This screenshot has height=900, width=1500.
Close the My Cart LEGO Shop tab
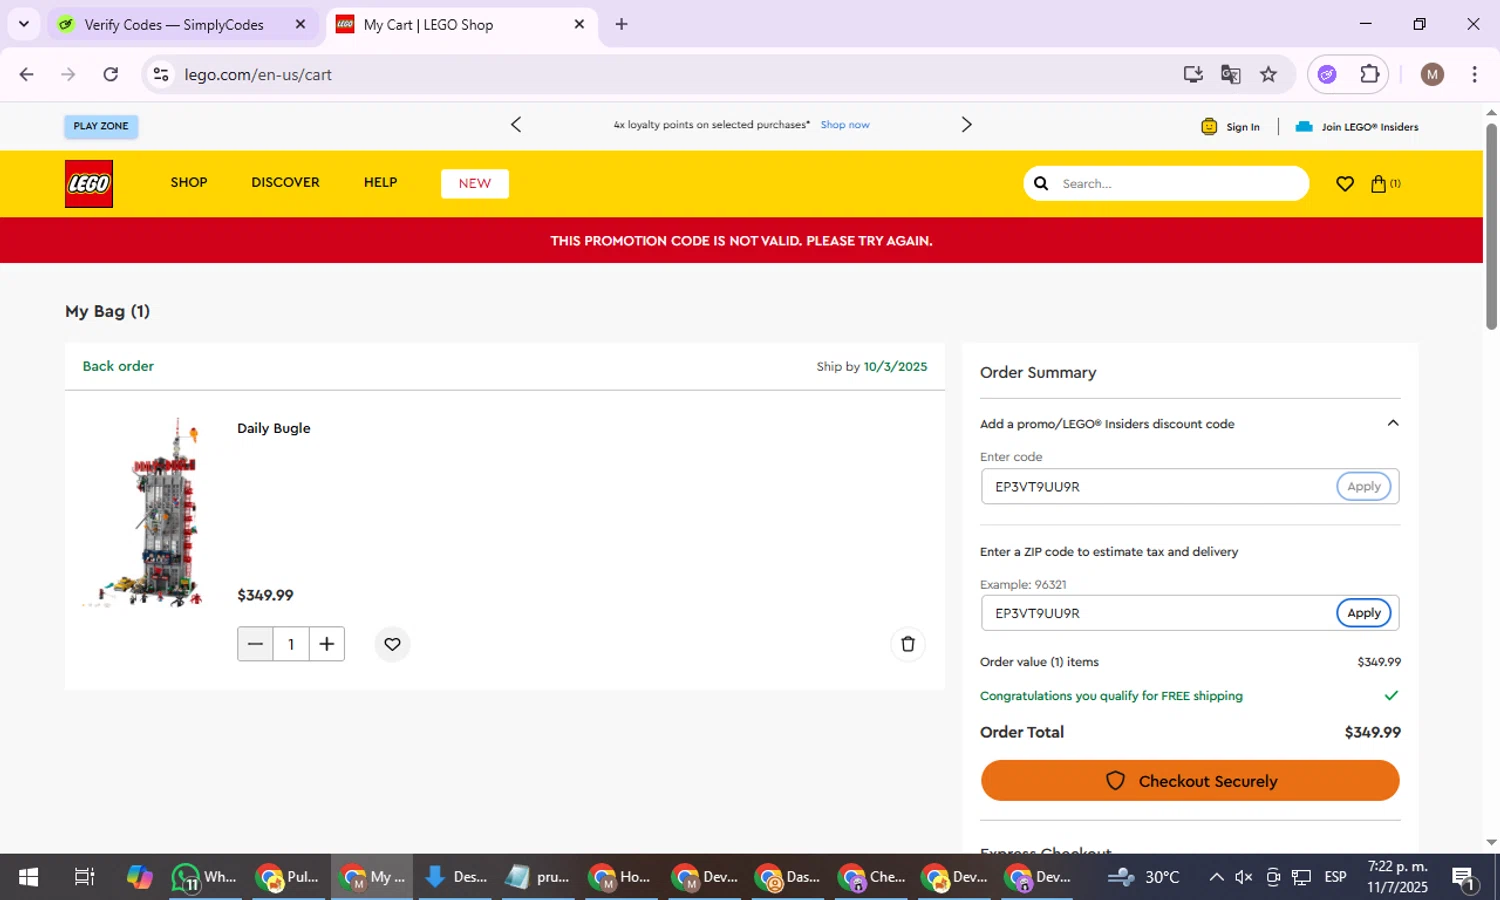pos(579,25)
